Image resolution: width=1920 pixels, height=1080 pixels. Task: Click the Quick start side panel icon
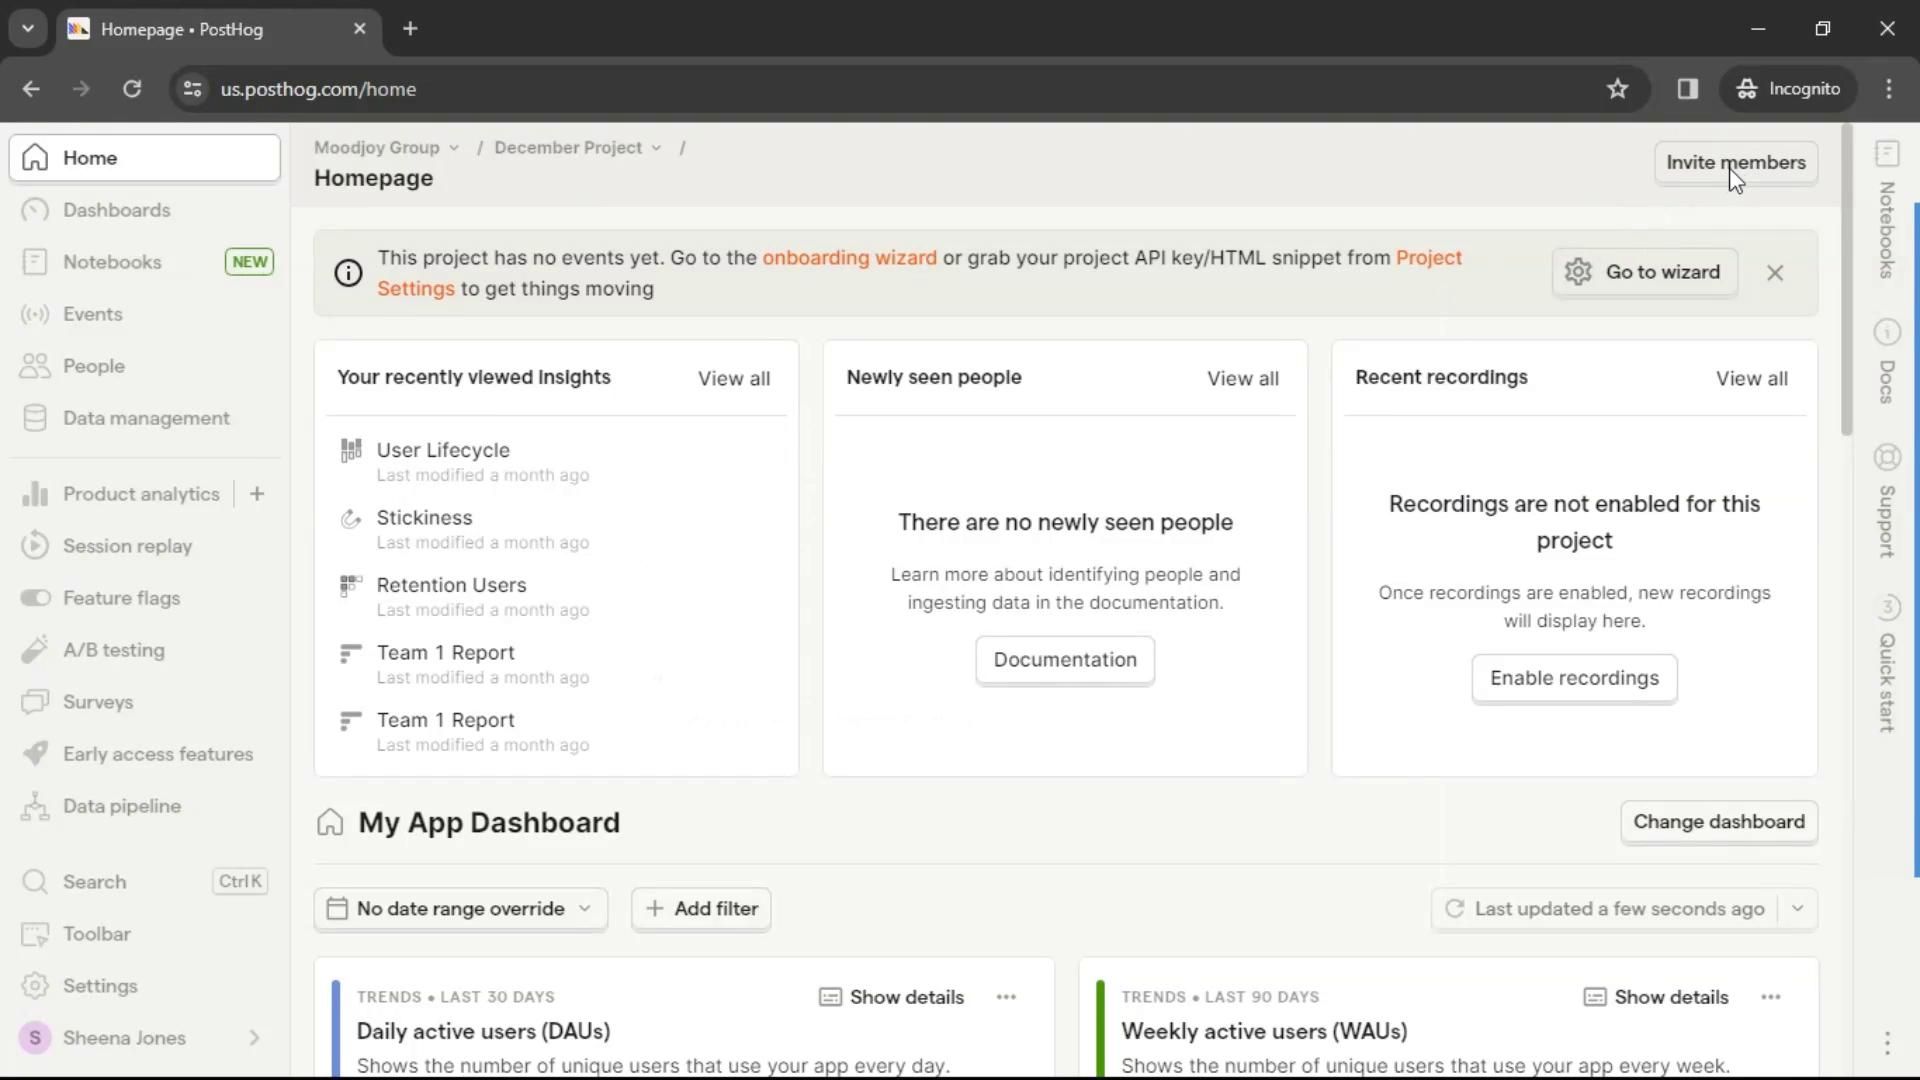click(1887, 607)
